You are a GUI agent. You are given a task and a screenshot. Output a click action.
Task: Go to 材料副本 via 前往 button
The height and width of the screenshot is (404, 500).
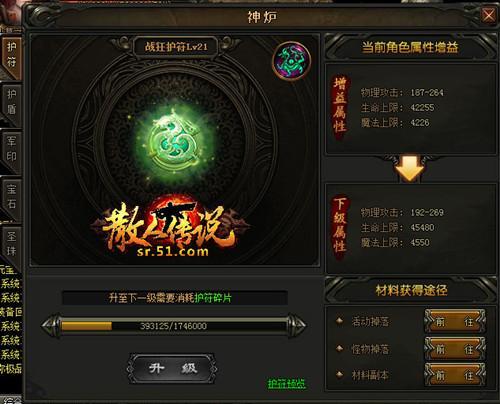(455, 375)
